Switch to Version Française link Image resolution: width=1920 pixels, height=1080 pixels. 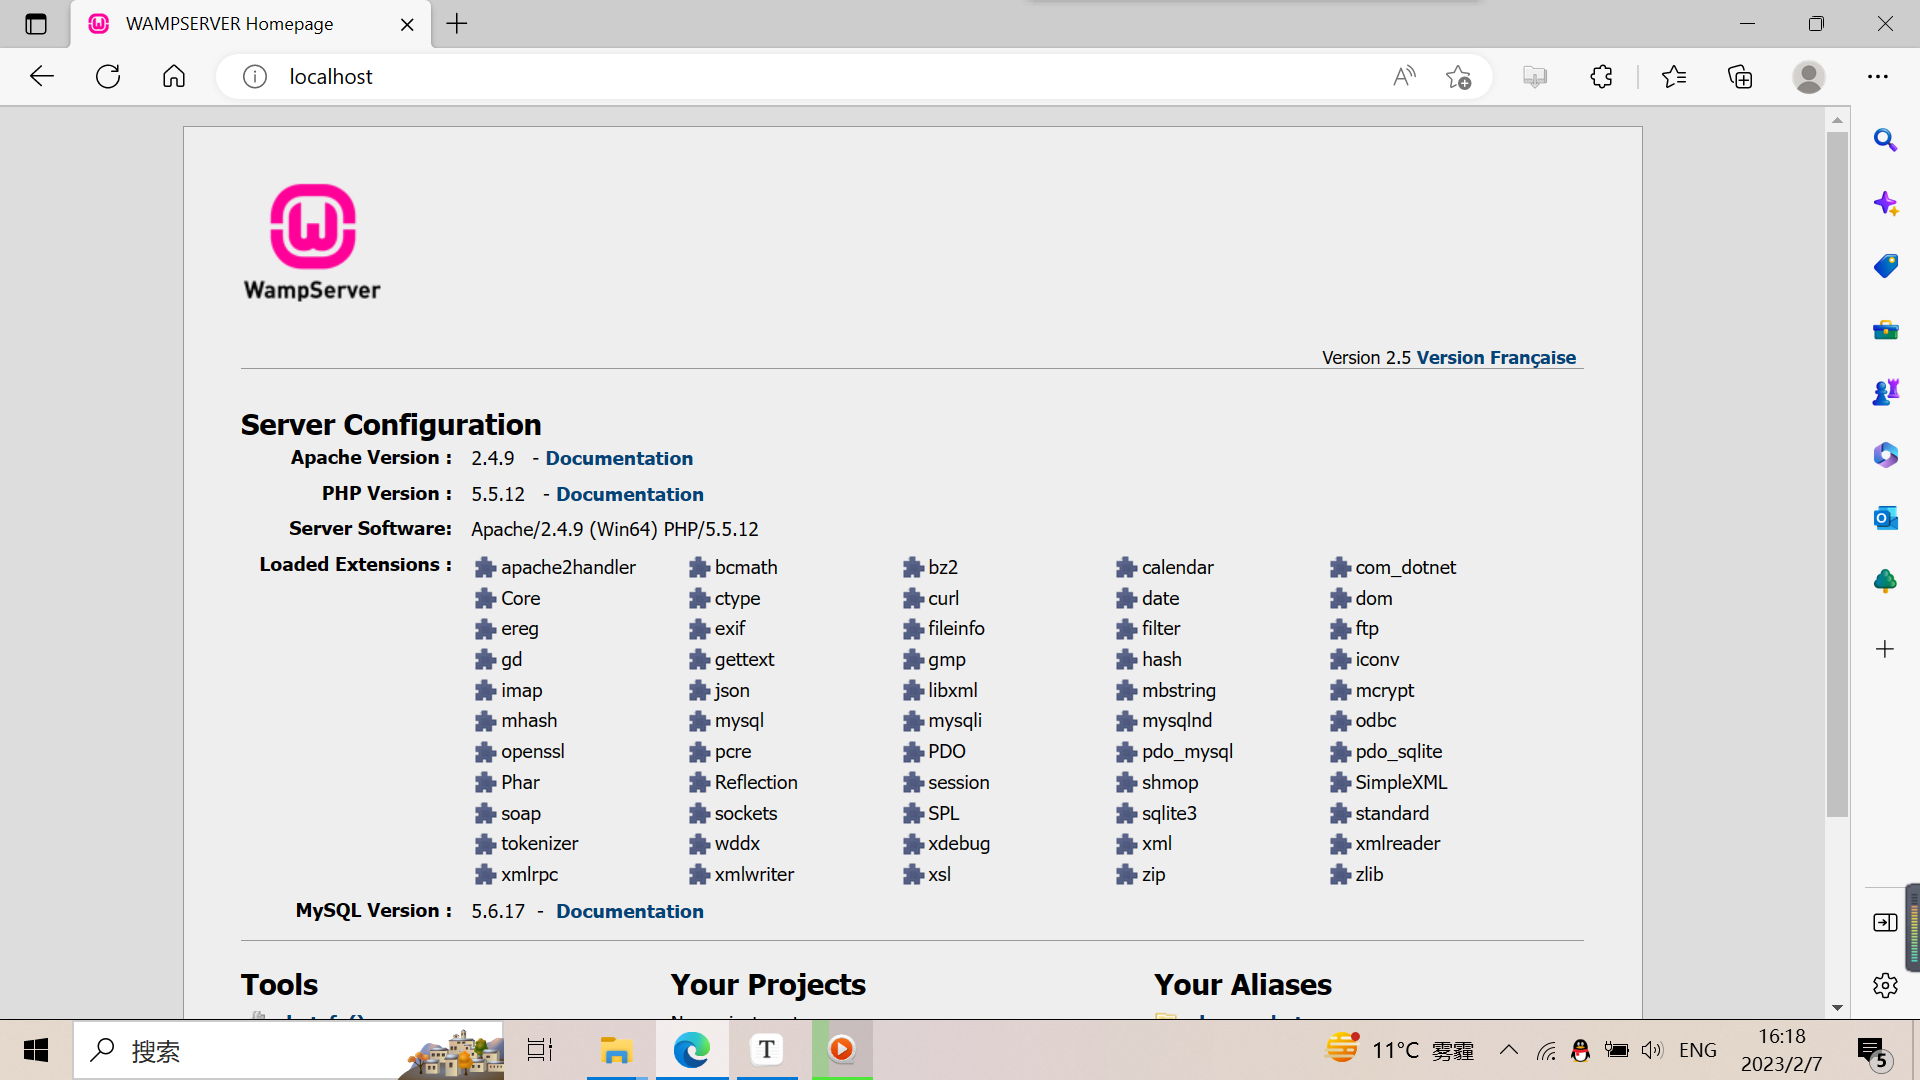tap(1495, 358)
